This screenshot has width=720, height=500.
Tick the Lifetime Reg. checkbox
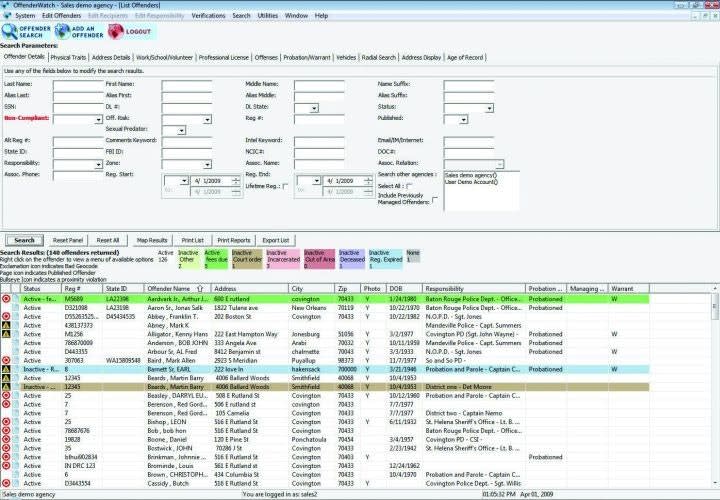tap(286, 186)
